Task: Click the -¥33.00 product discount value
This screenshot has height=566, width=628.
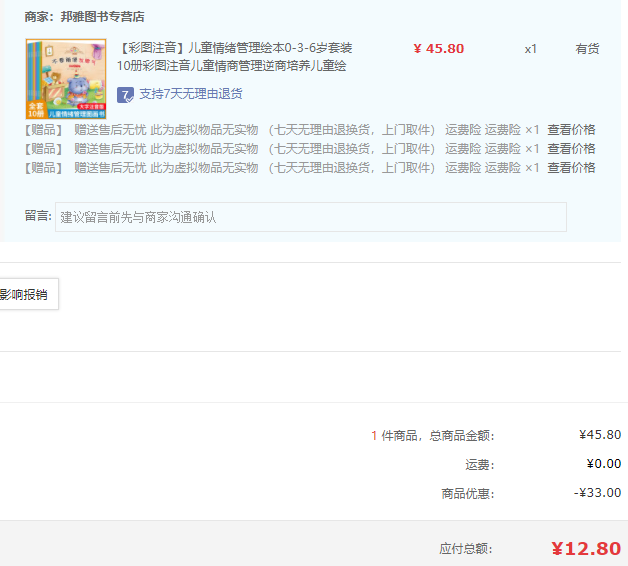Action: click(597, 493)
